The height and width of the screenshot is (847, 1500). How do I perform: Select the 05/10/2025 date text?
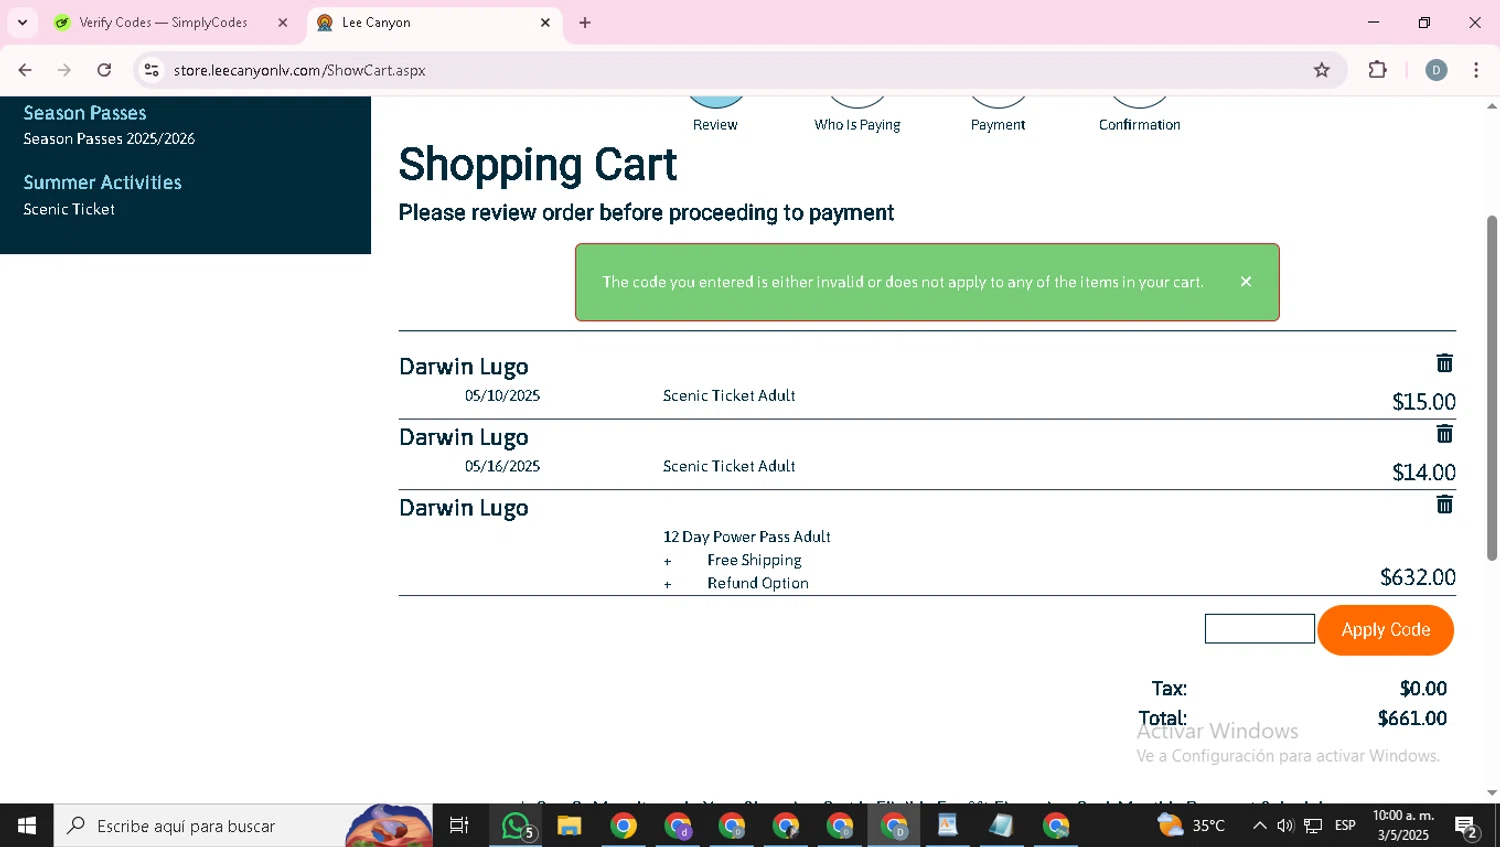pyautogui.click(x=502, y=396)
